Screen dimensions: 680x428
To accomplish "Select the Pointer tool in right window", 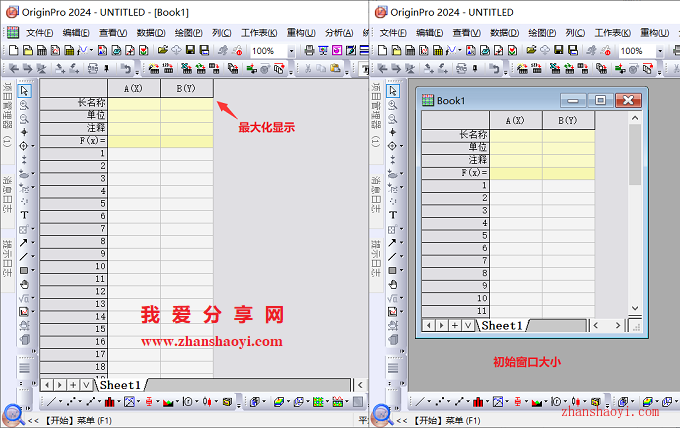I will (393, 91).
